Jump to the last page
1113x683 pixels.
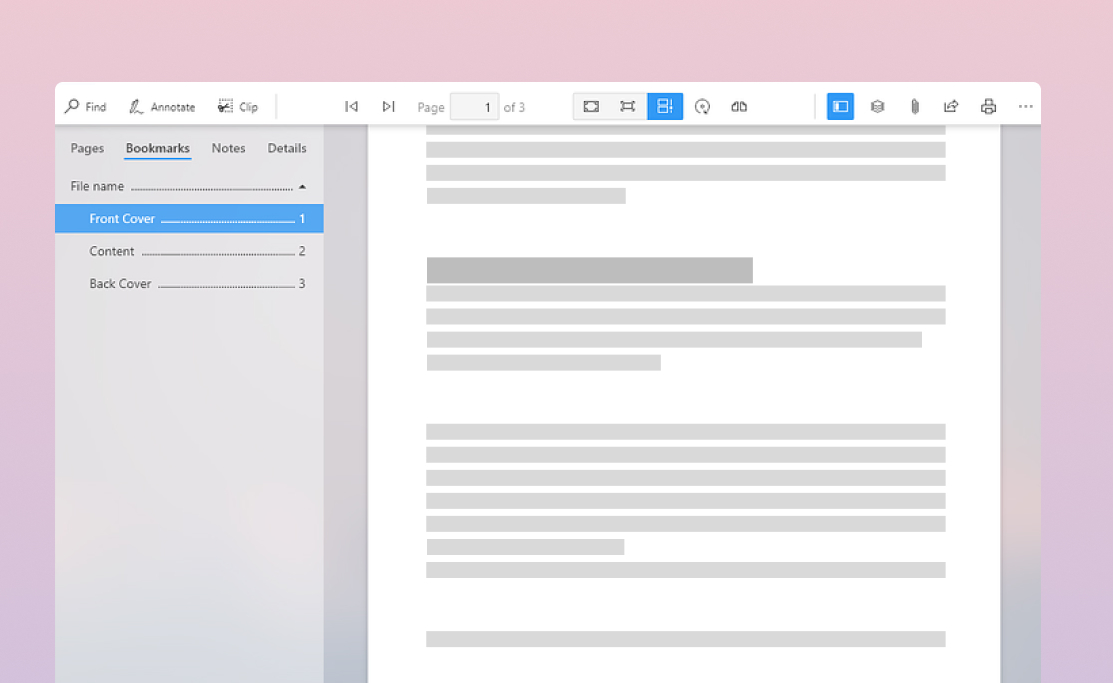point(388,106)
